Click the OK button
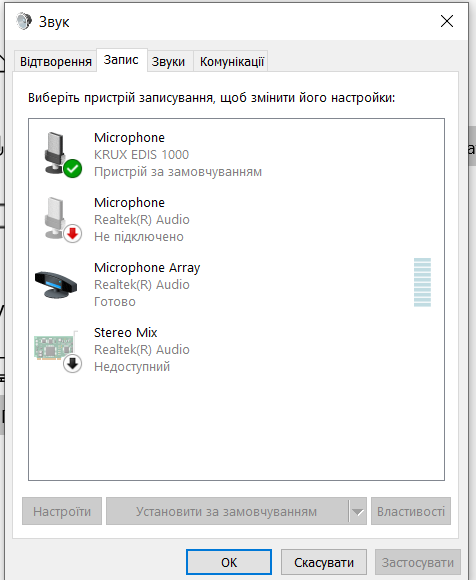 pos(229,562)
